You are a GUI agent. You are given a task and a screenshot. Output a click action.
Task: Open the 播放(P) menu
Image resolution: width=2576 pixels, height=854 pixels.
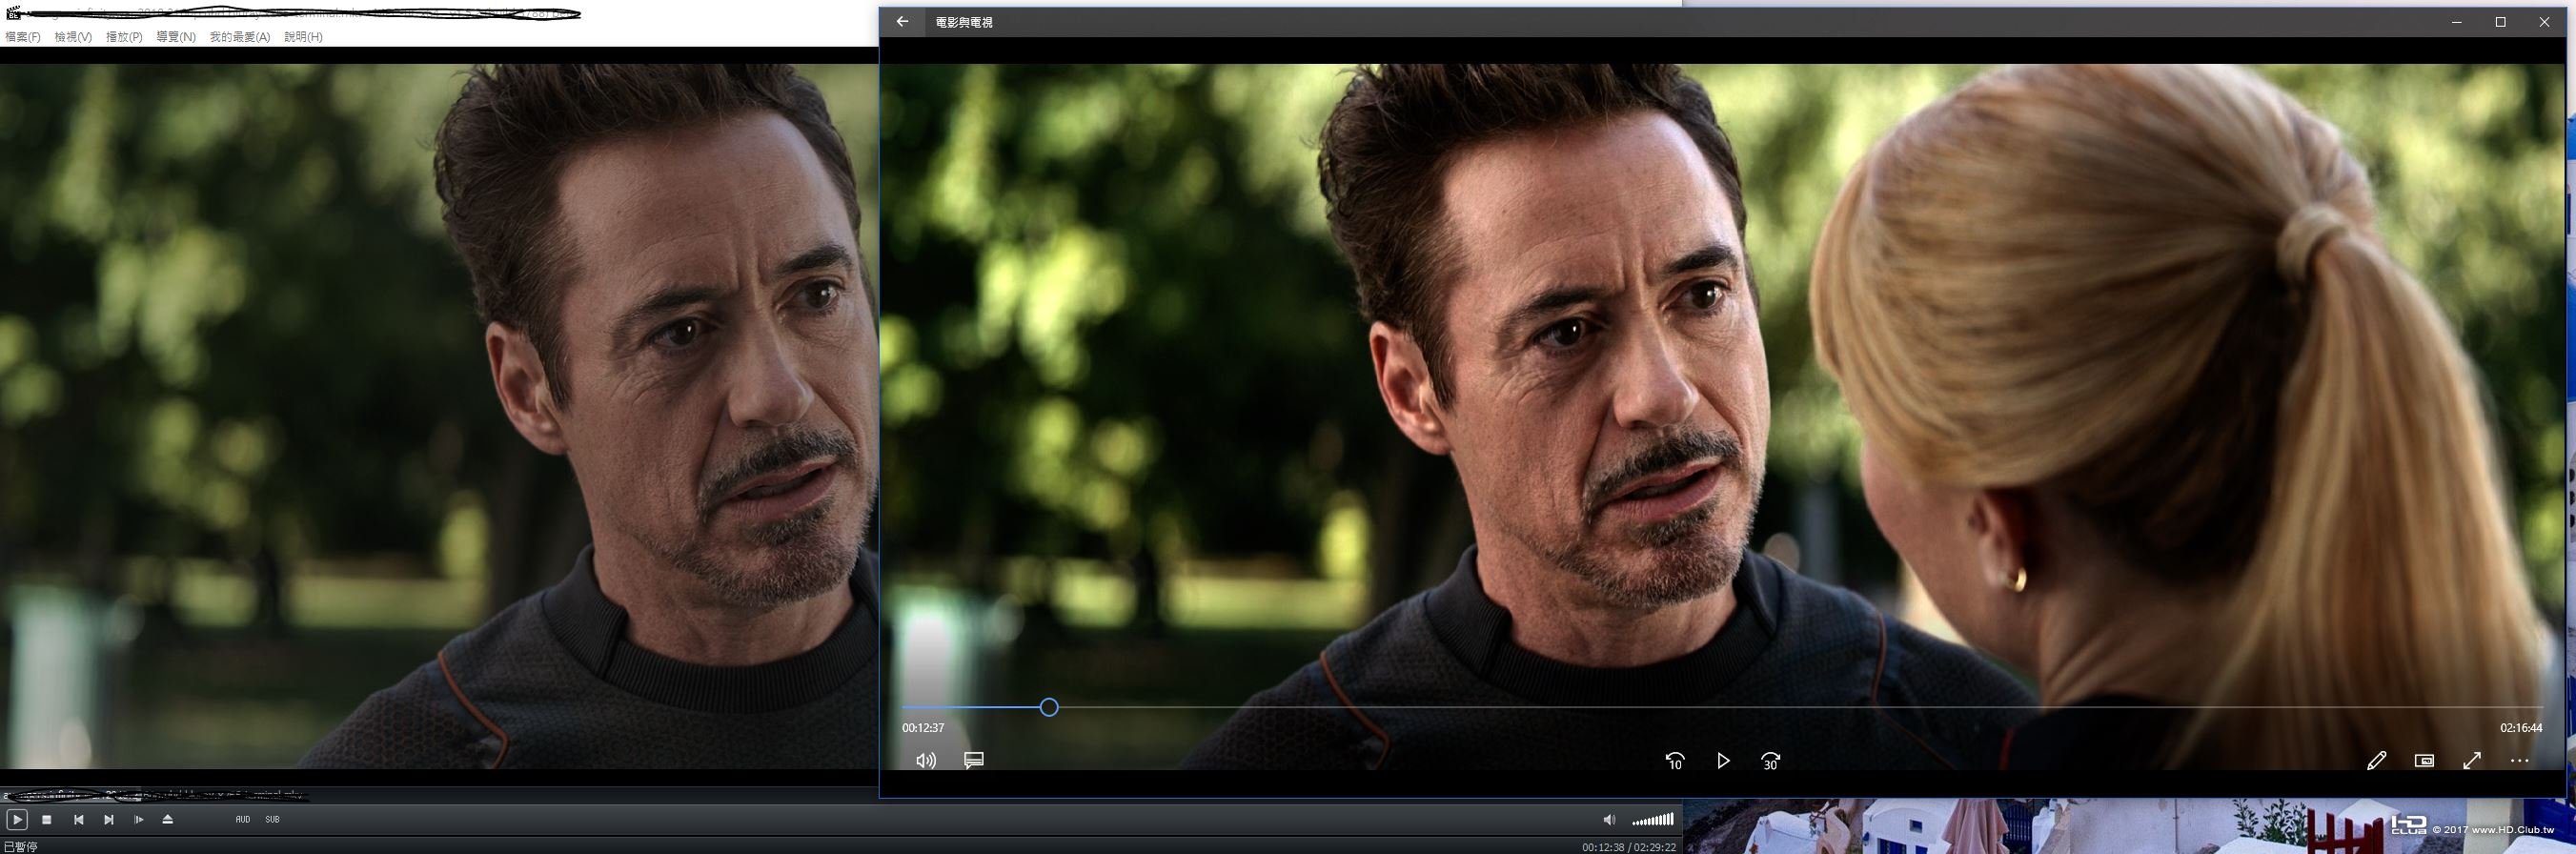click(x=124, y=37)
